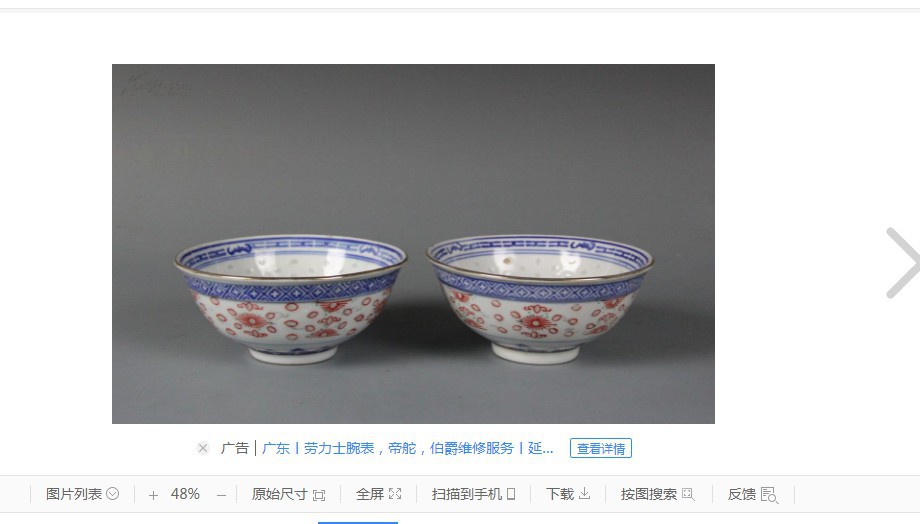Click the download arrow icon

[x=584, y=493]
